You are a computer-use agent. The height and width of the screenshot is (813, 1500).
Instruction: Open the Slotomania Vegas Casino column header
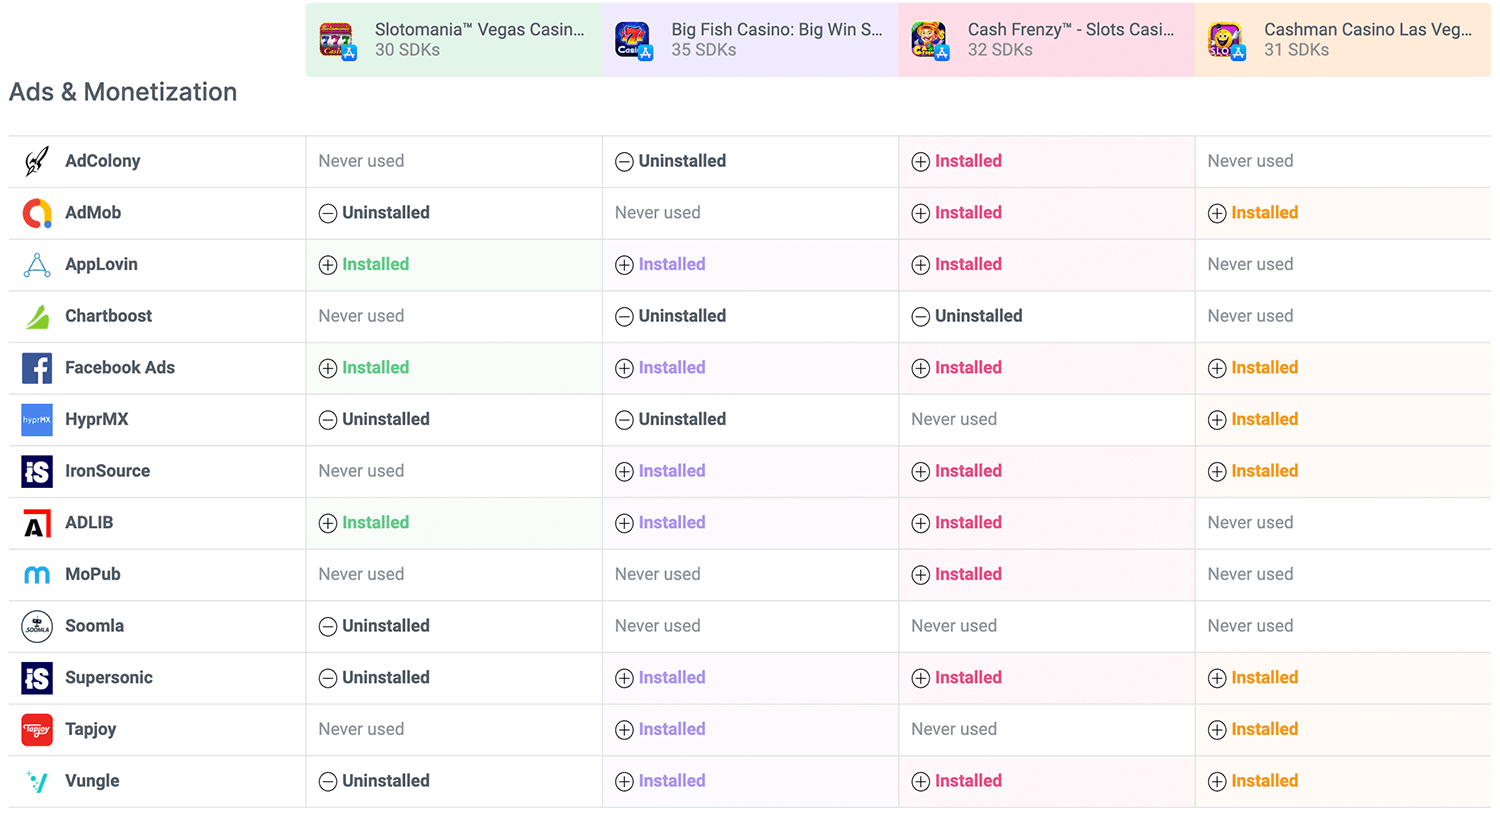(x=454, y=40)
